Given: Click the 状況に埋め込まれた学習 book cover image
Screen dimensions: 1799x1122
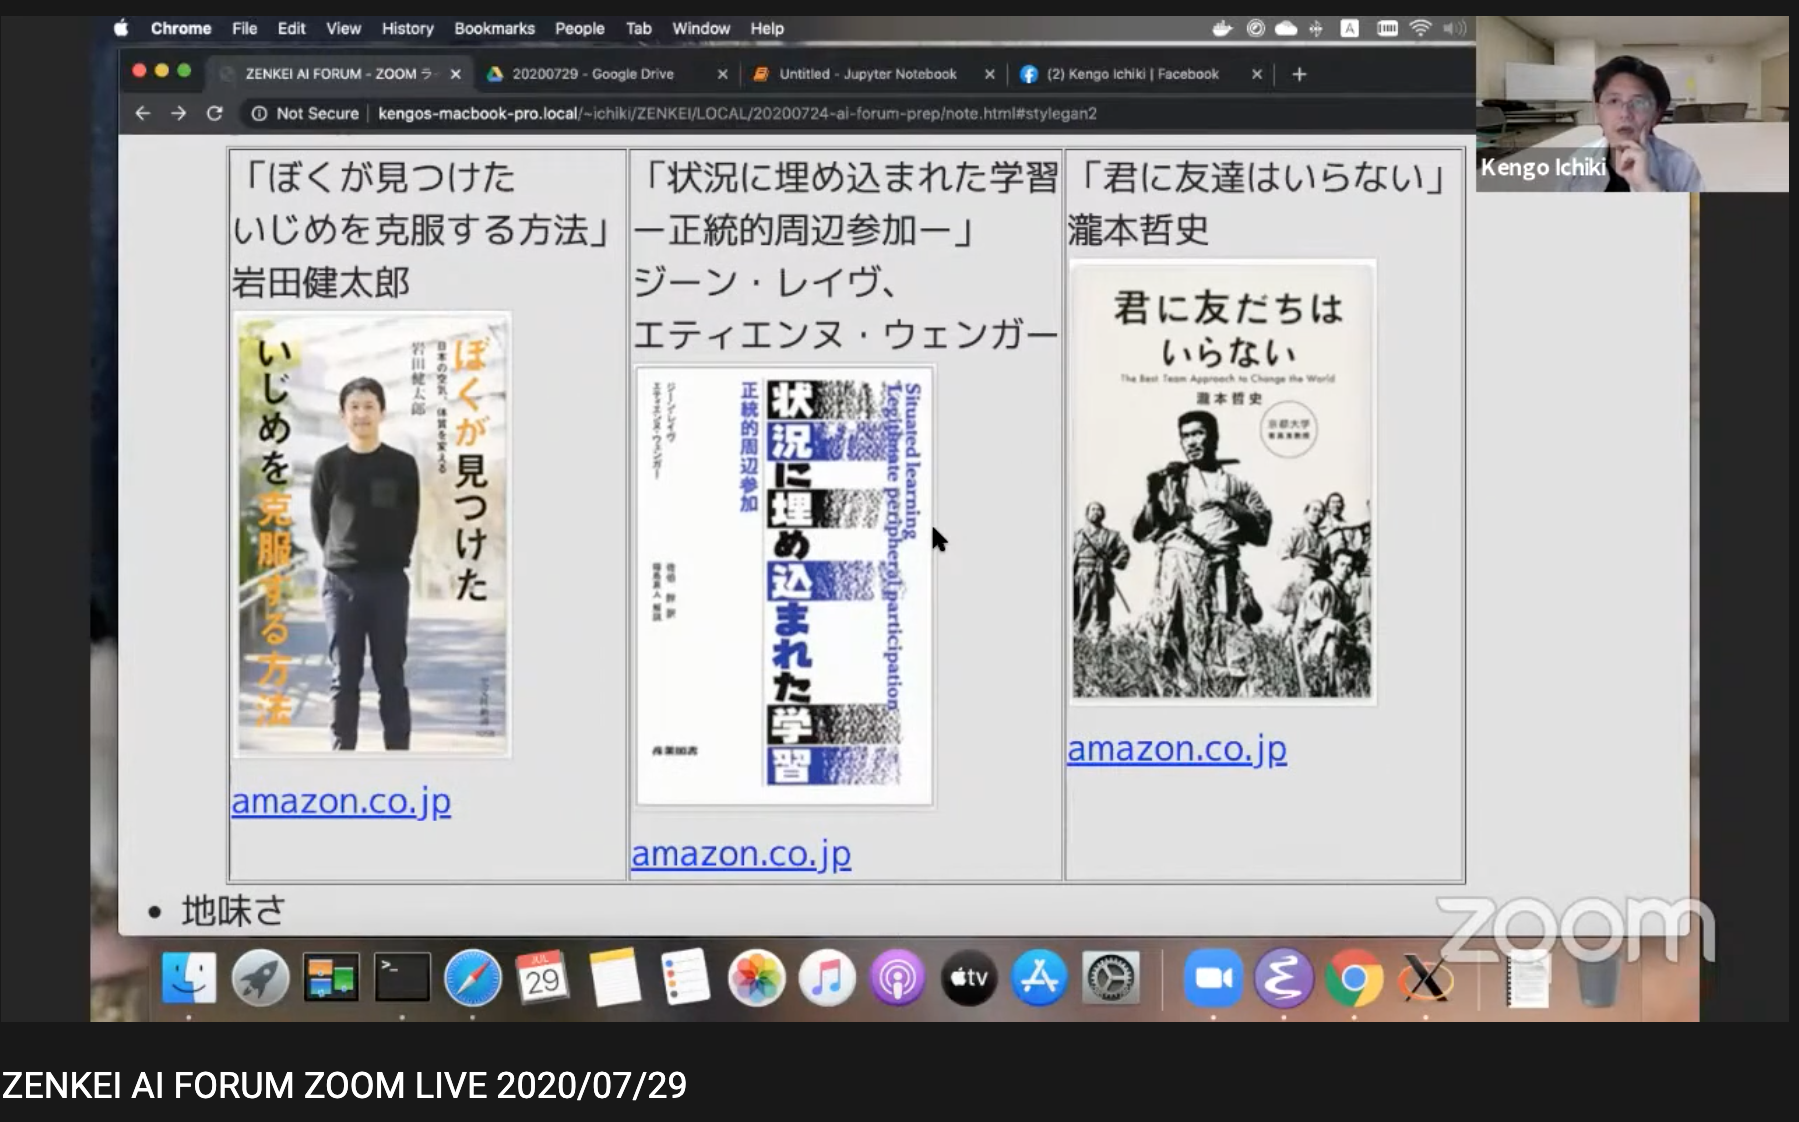Looking at the screenshot, I should tap(785, 586).
